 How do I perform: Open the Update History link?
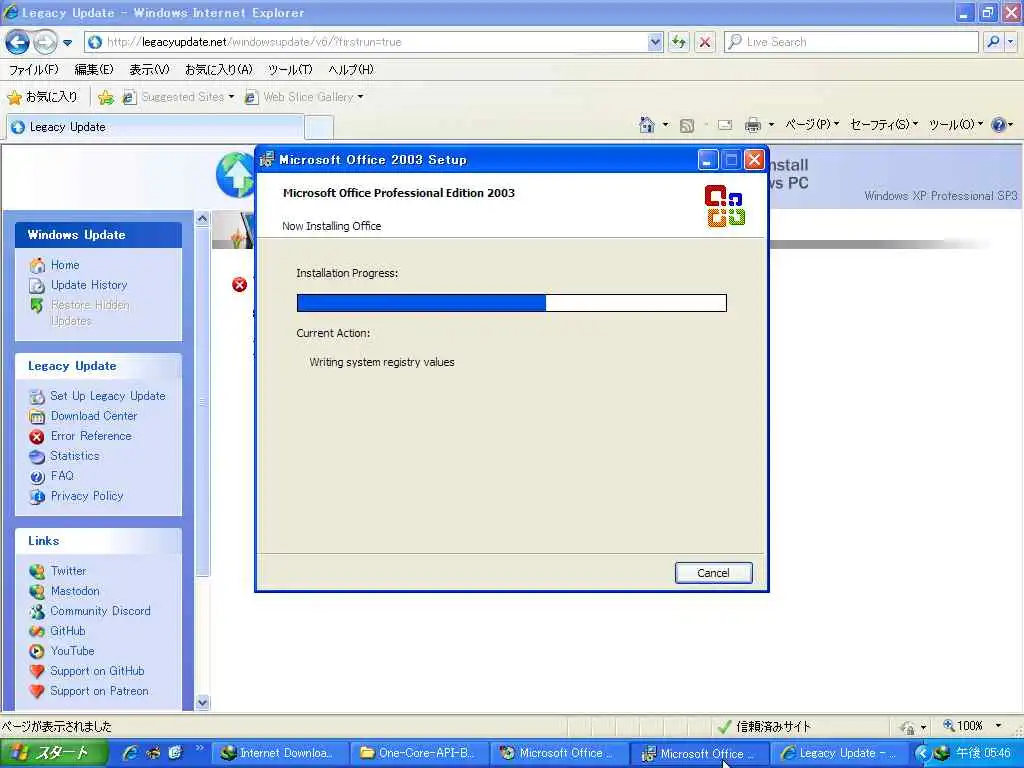click(x=89, y=285)
